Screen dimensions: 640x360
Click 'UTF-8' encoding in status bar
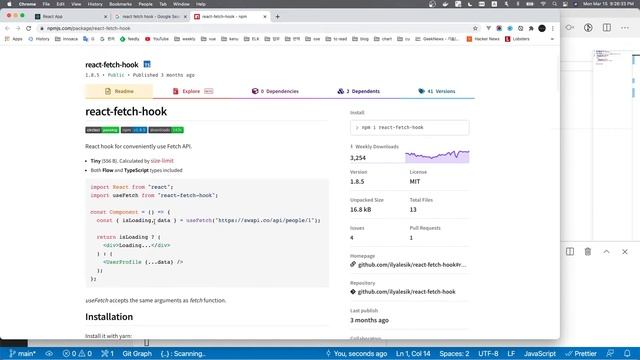coord(488,353)
